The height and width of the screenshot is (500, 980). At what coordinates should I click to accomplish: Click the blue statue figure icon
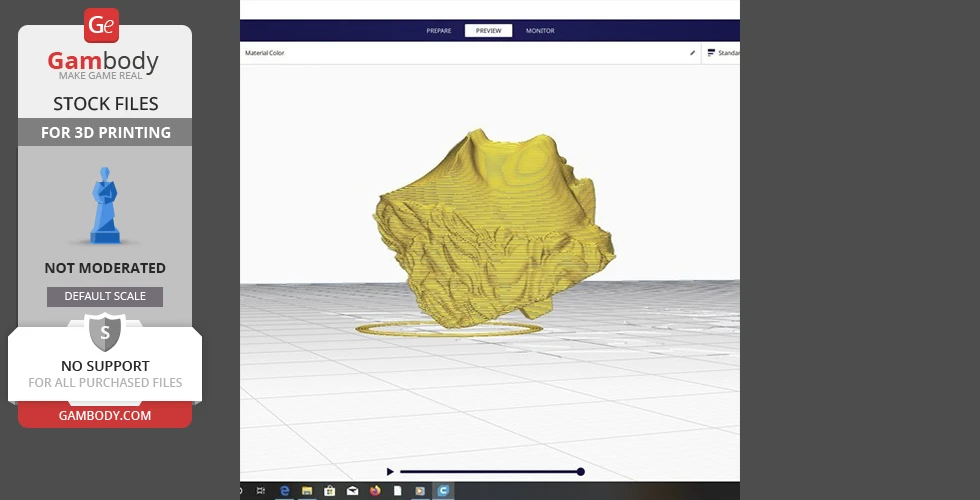pos(105,205)
